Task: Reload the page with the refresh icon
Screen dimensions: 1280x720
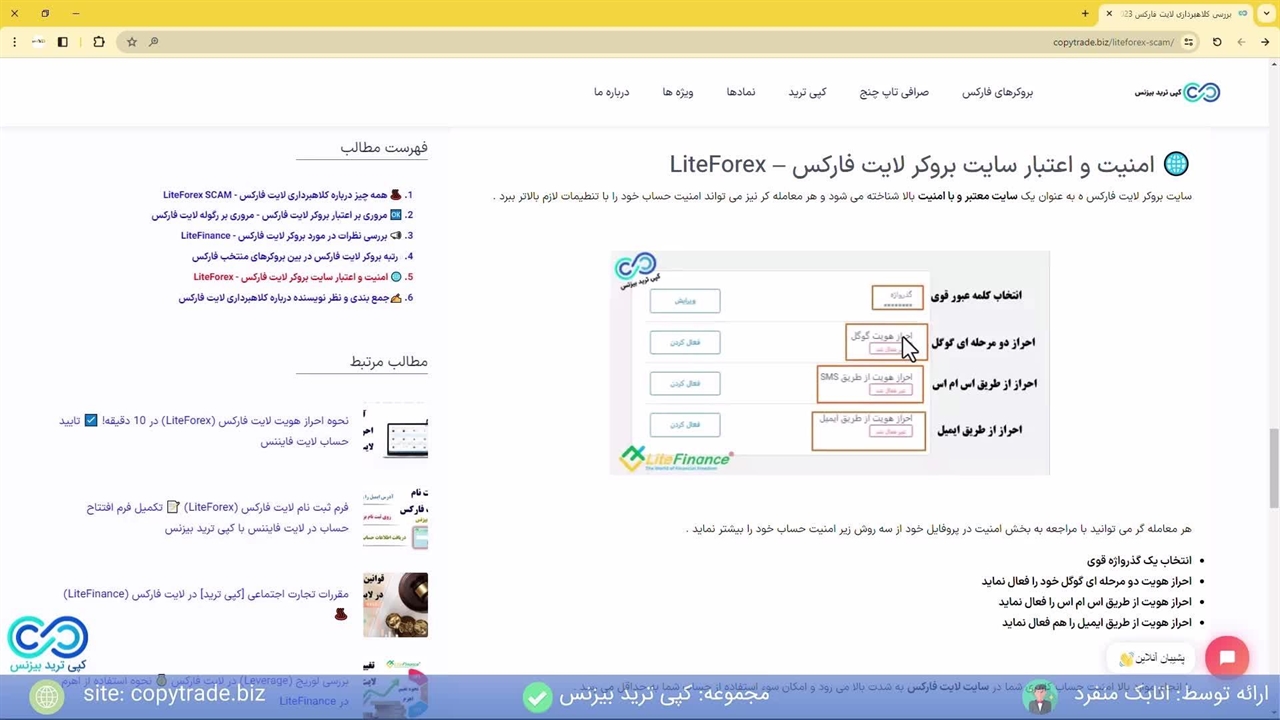Action: click(1217, 42)
